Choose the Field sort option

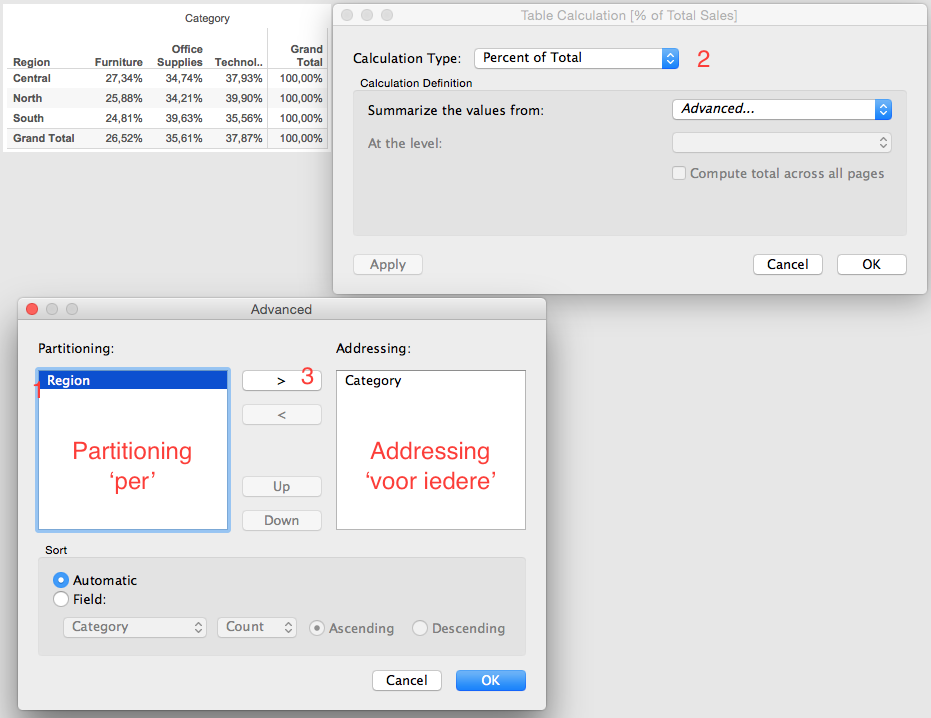pyautogui.click(x=61, y=599)
